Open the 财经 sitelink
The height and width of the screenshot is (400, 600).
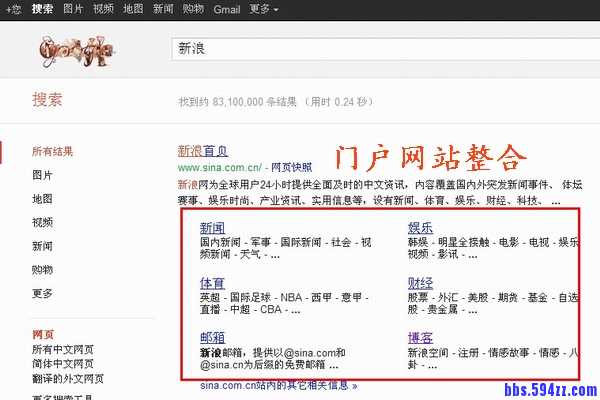click(420, 283)
